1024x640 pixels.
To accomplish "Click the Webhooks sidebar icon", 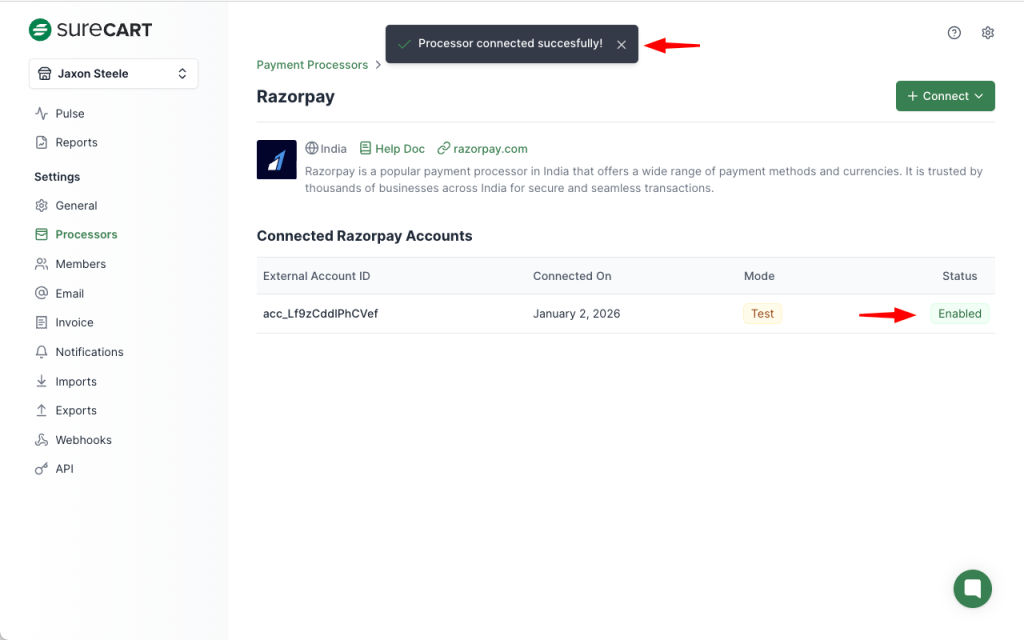I will pyautogui.click(x=41, y=440).
